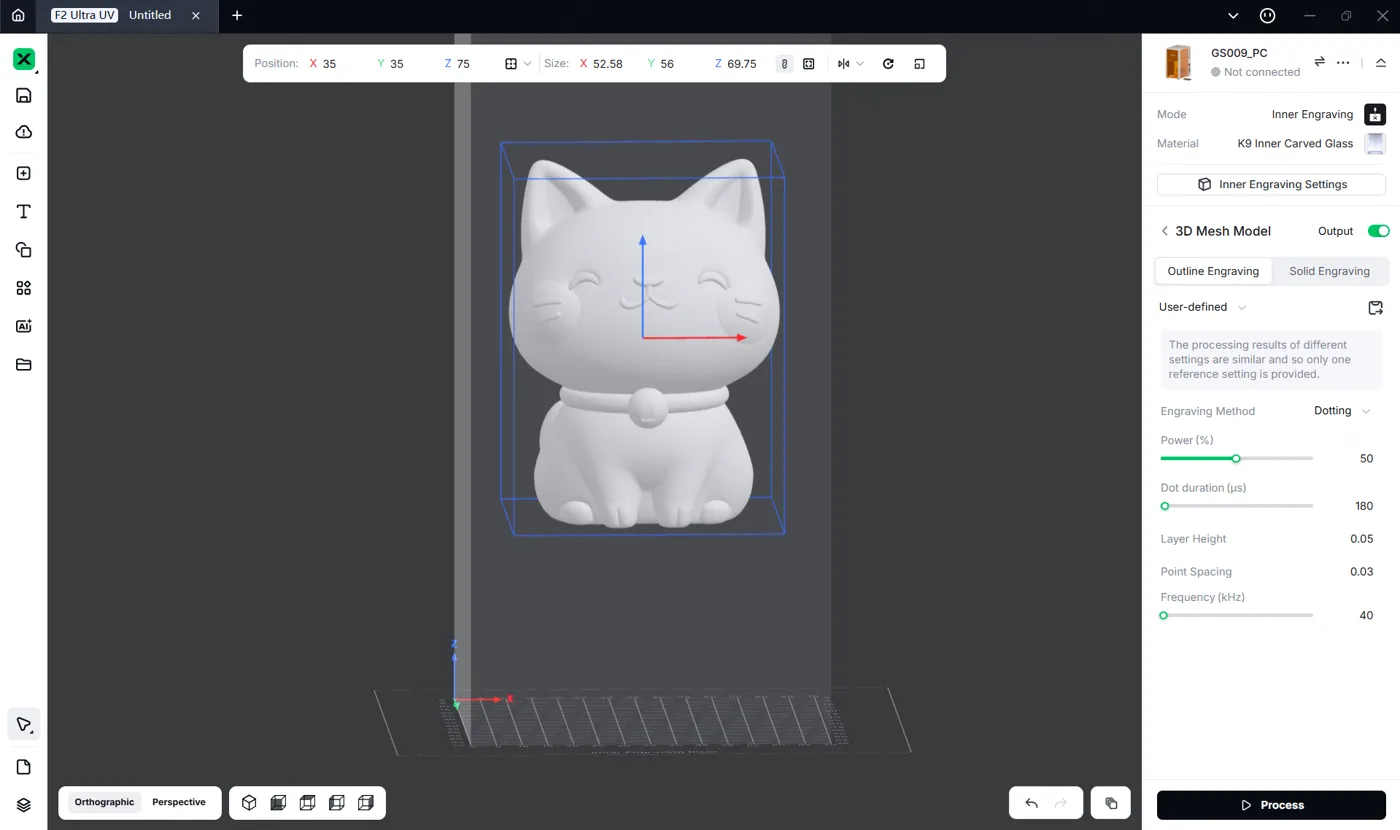Switch to Orthographic view

pyautogui.click(x=104, y=802)
